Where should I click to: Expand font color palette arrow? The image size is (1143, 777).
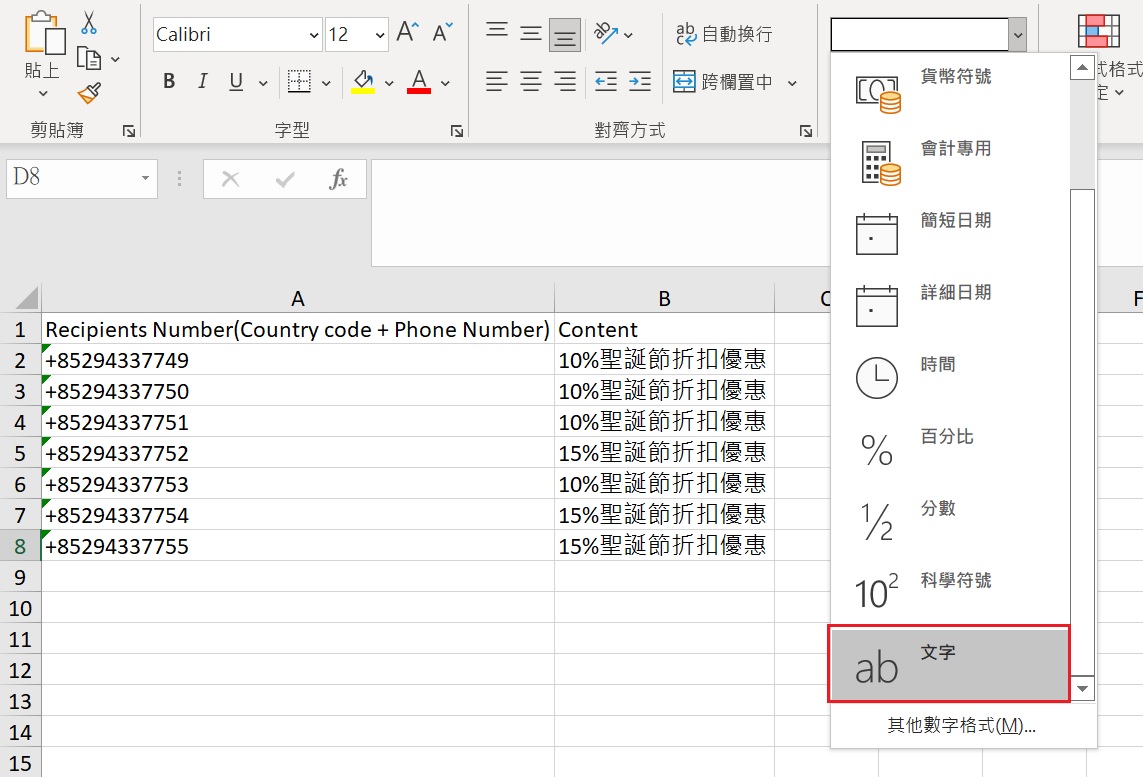coord(445,83)
